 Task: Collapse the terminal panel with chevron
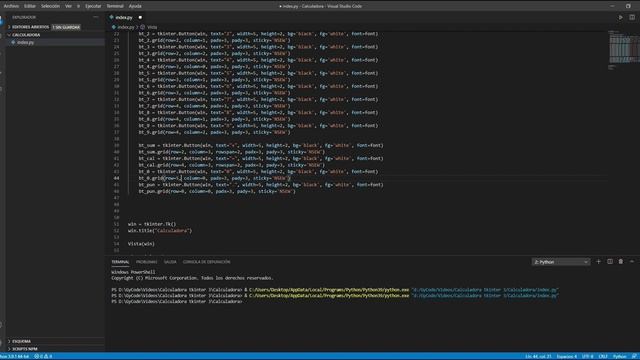[632, 262]
